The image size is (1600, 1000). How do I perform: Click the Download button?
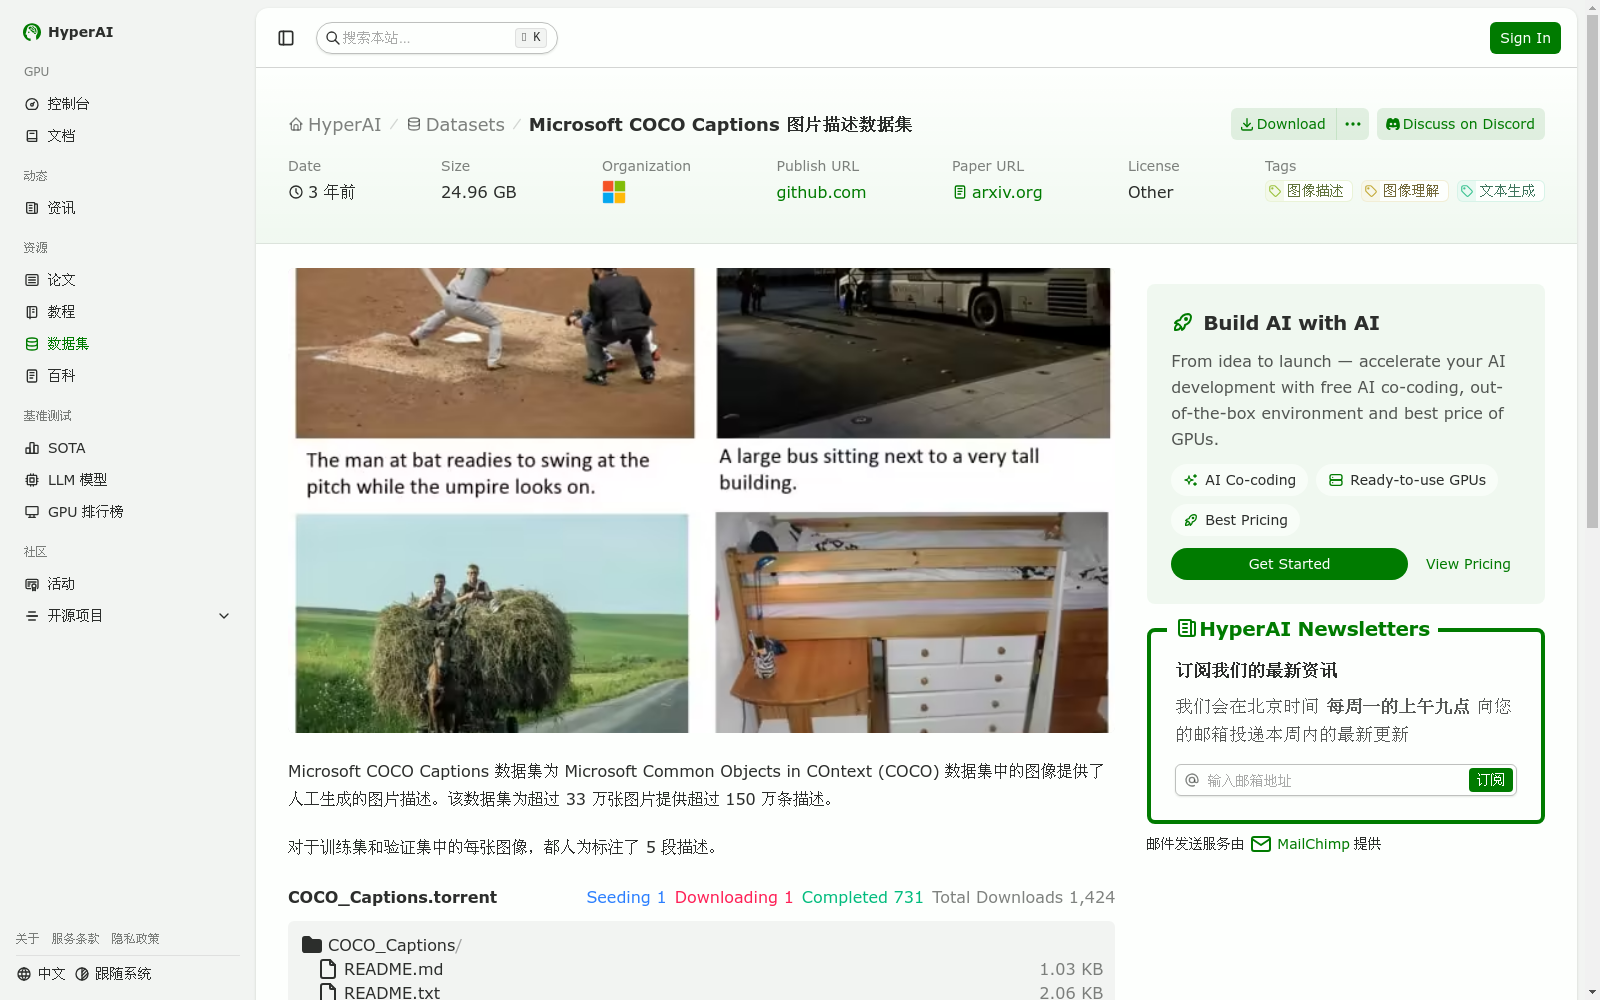pos(1283,124)
